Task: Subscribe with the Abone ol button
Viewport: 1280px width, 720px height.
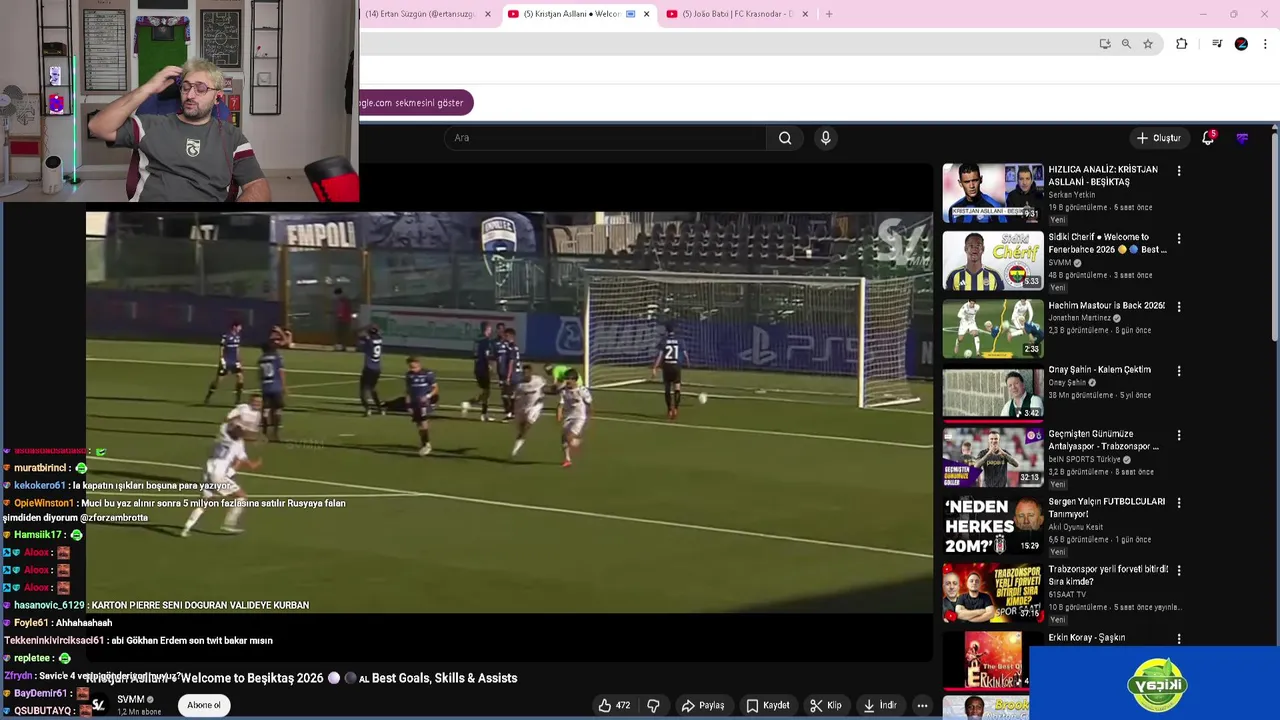Action: pos(204,705)
